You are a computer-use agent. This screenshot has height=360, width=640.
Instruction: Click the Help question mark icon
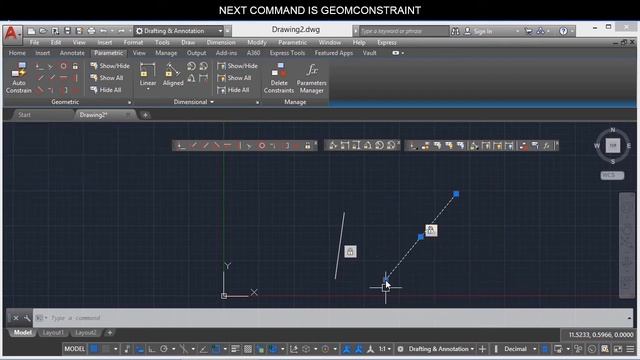pyautogui.click(x=563, y=31)
